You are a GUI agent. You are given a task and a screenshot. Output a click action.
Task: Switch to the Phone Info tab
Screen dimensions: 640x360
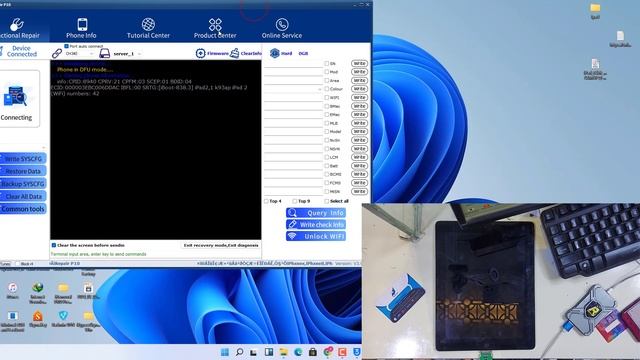81,29
